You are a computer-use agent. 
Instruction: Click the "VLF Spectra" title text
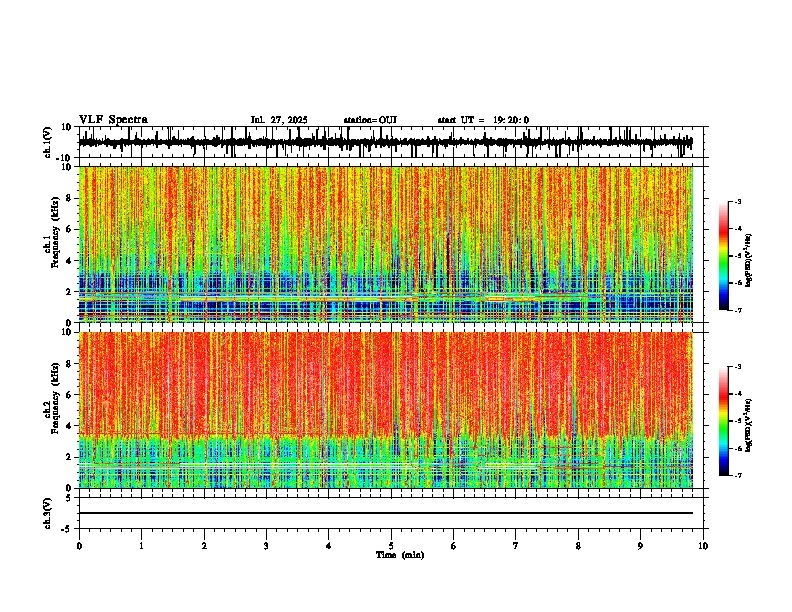click(113, 119)
